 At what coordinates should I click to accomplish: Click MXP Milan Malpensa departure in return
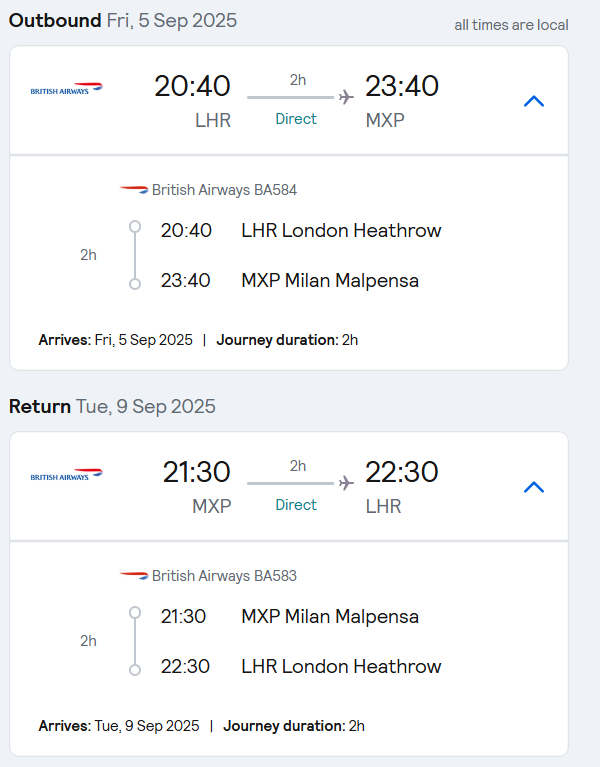click(x=330, y=616)
